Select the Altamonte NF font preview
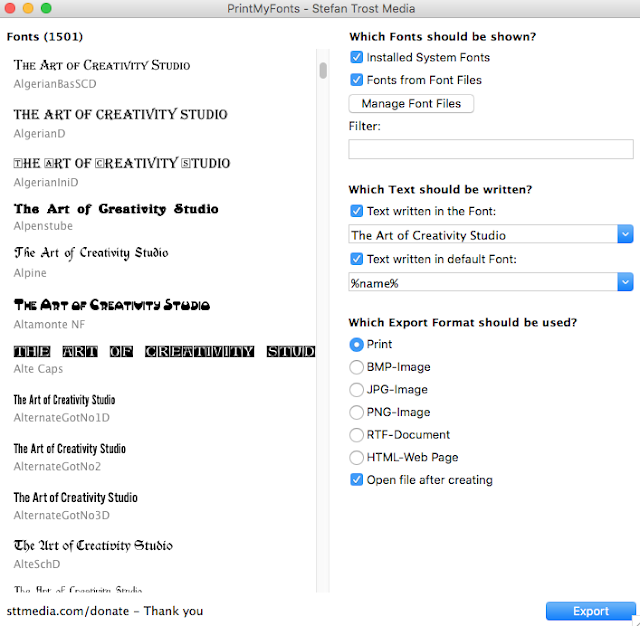The height and width of the screenshot is (626, 640). [x=112, y=304]
